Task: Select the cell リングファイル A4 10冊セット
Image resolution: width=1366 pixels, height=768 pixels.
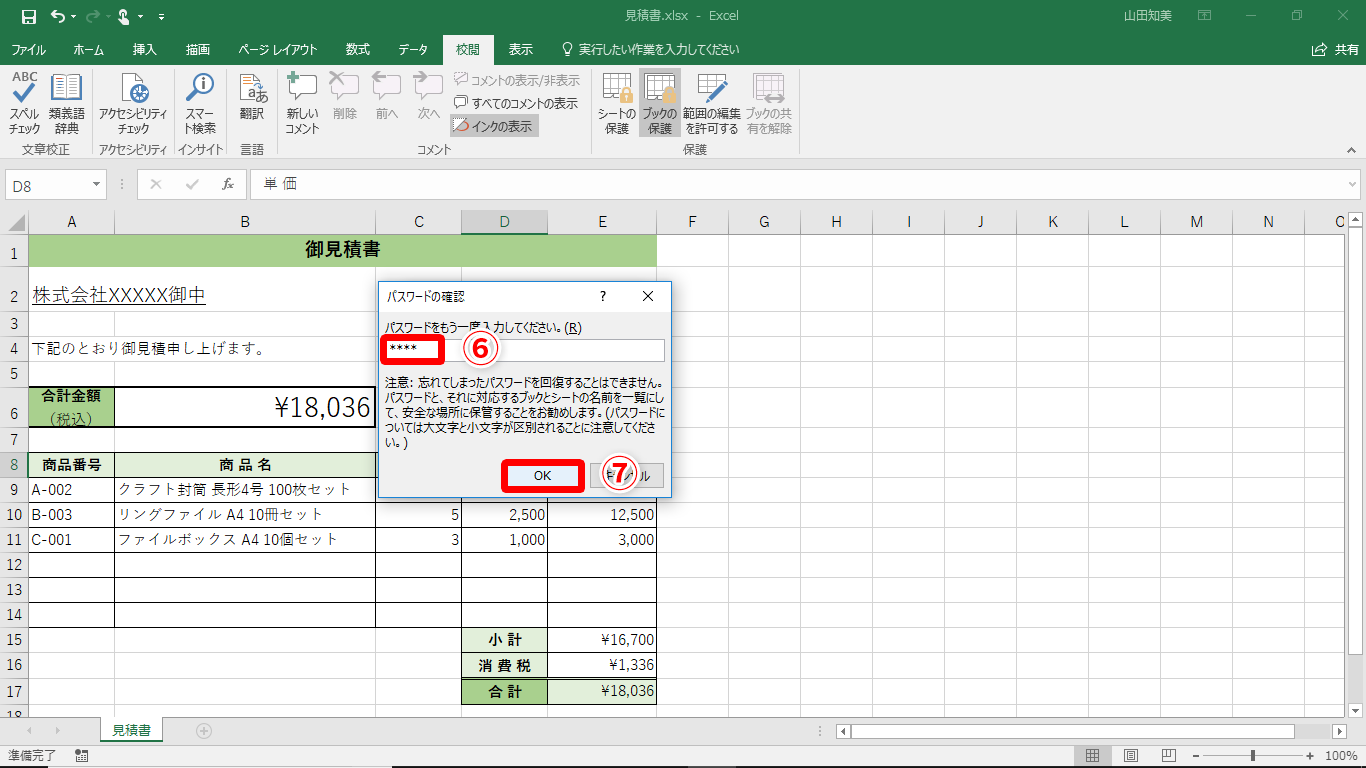Action: 245,515
